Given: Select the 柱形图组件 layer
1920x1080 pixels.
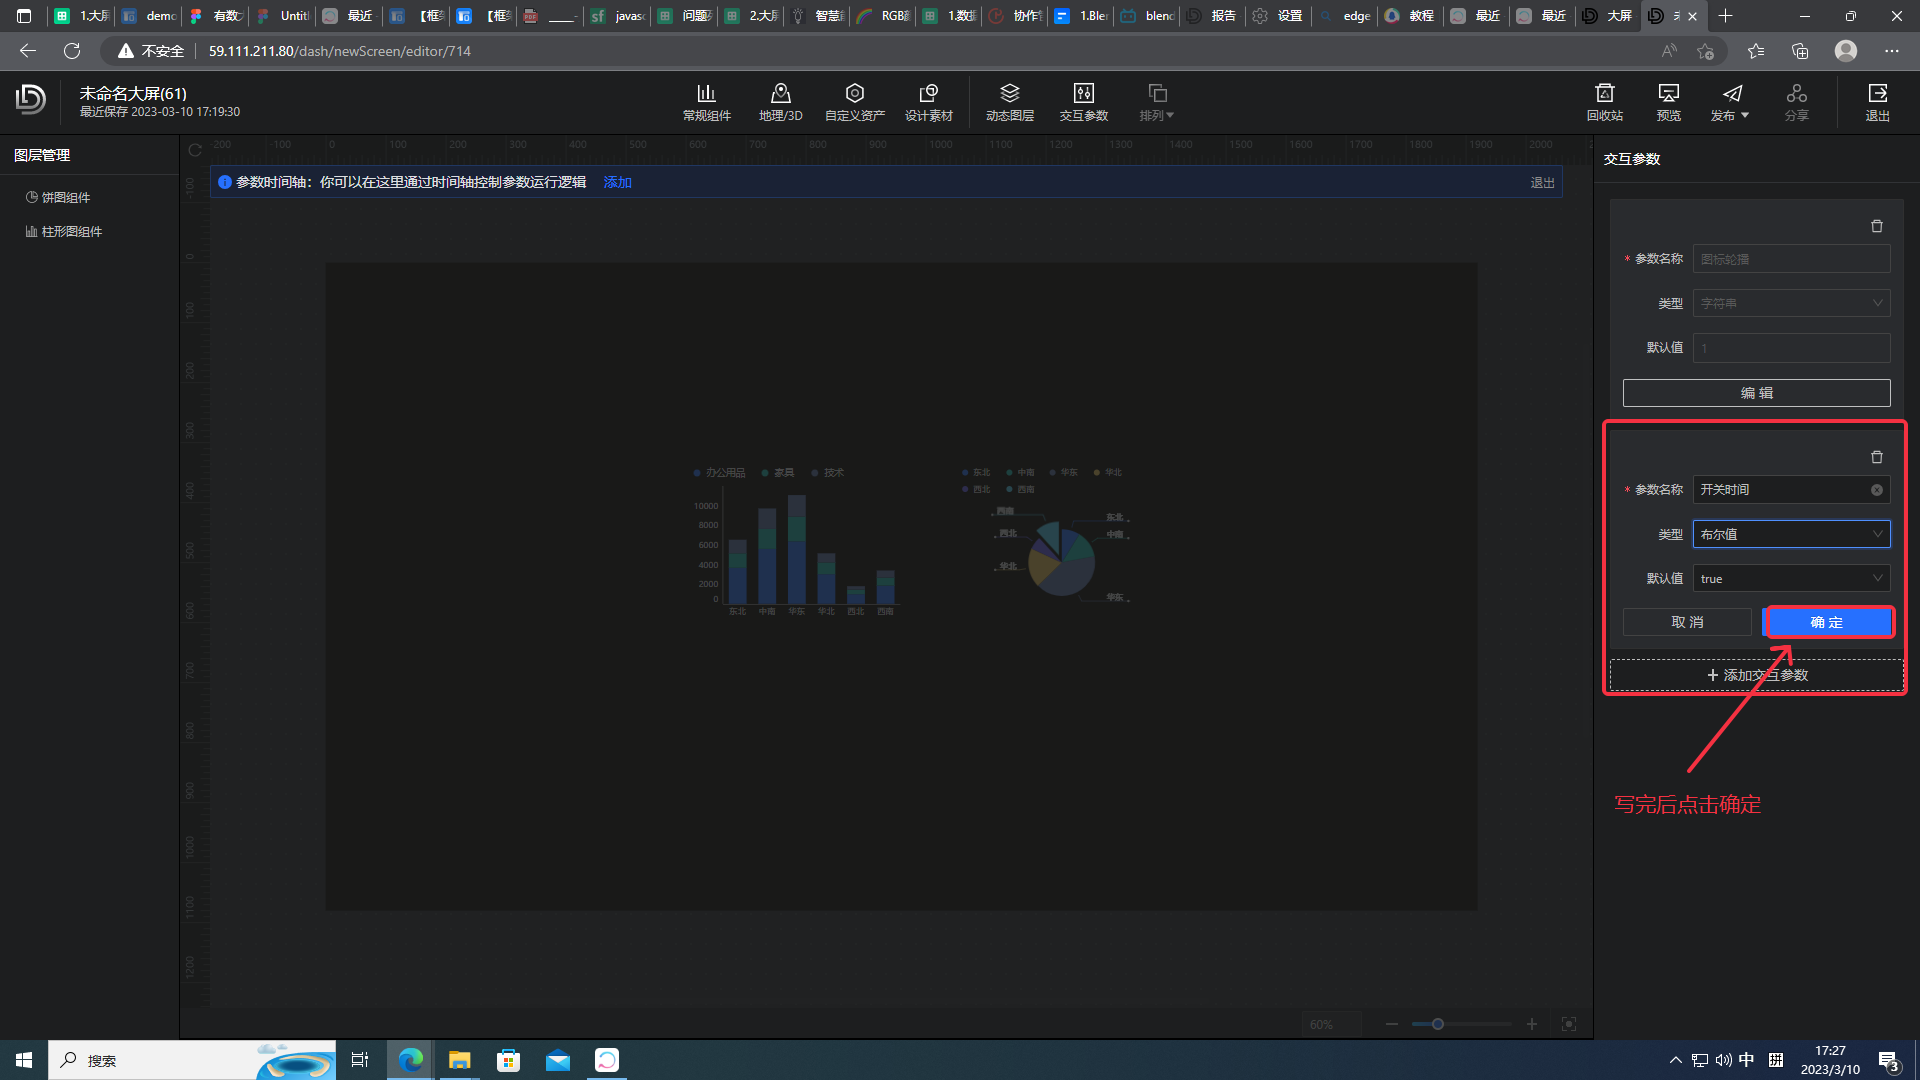Looking at the screenshot, I should coord(66,231).
